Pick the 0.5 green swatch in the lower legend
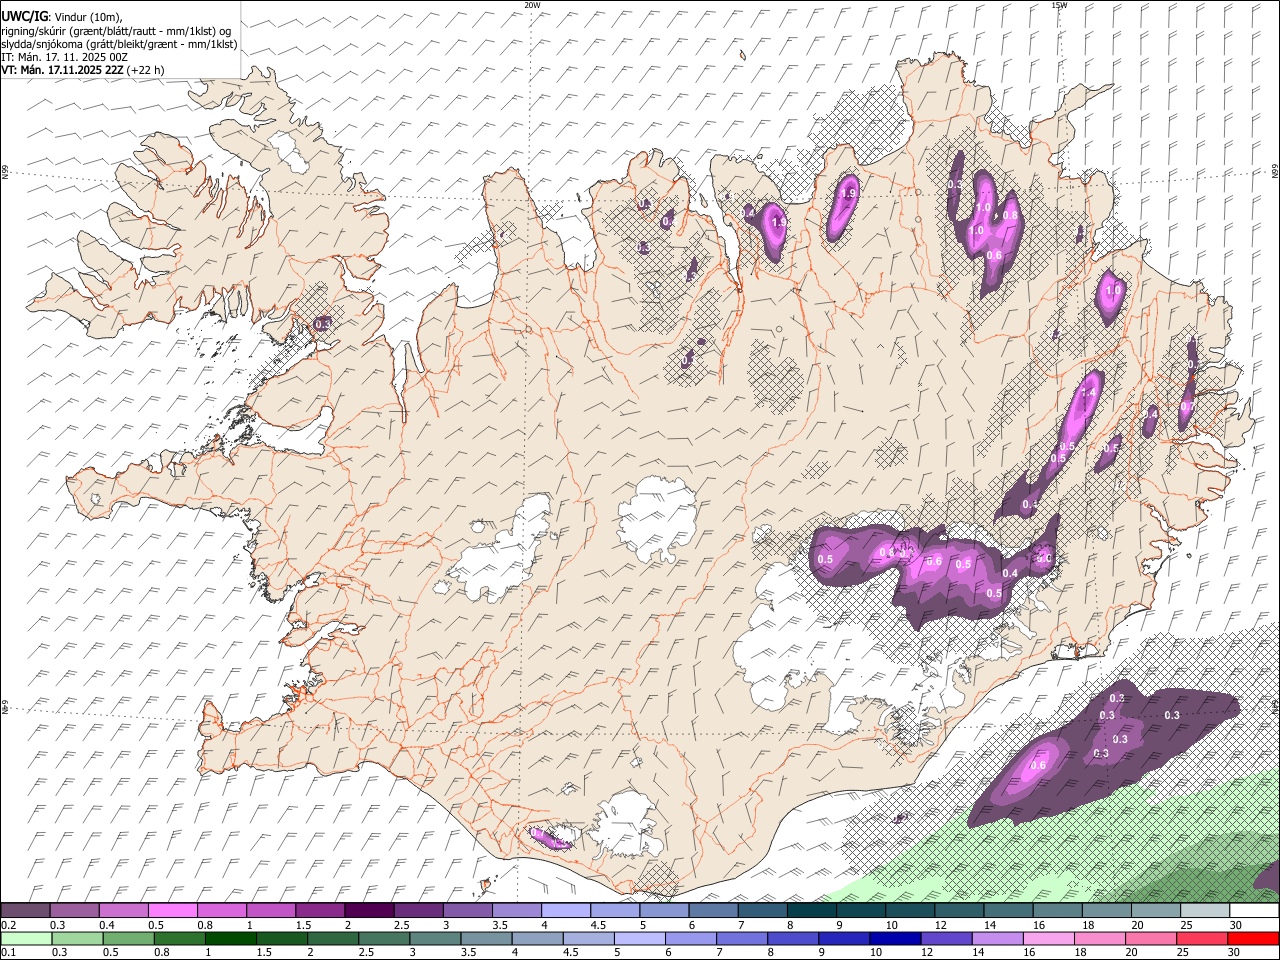Screen dimensions: 1280x960 coord(129,939)
